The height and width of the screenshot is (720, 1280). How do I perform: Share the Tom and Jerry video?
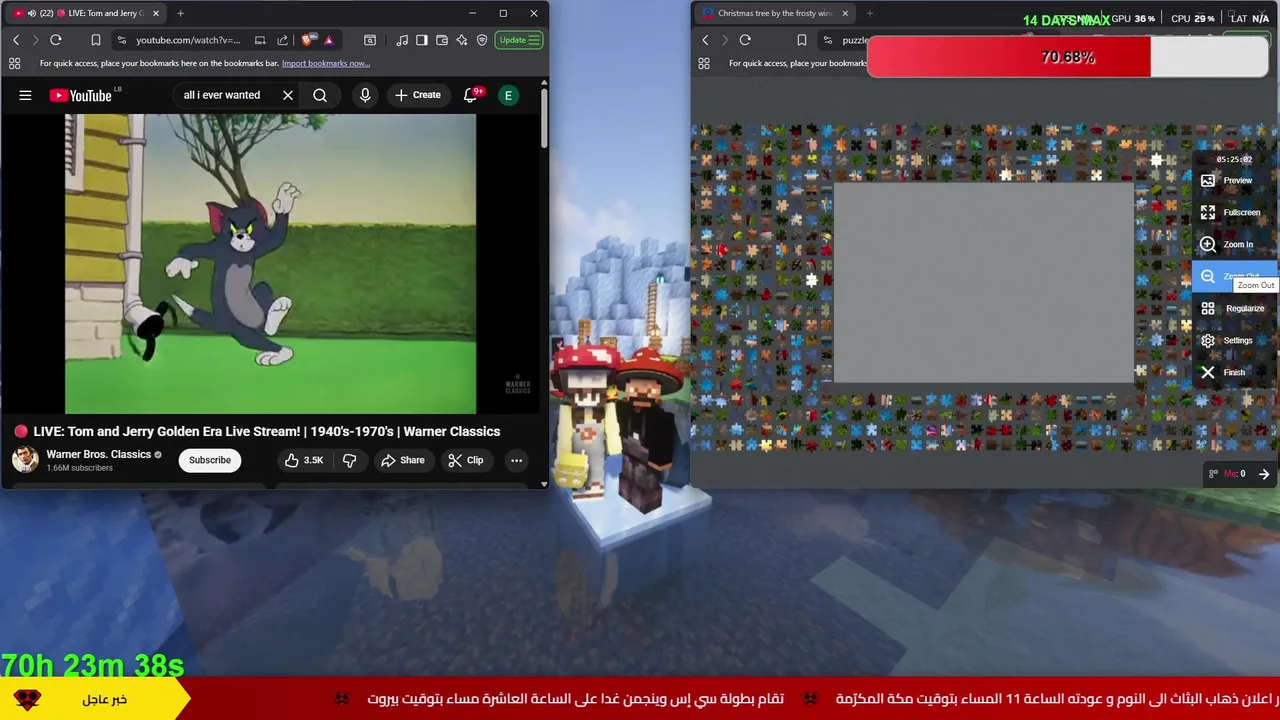click(x=402, y=460)
